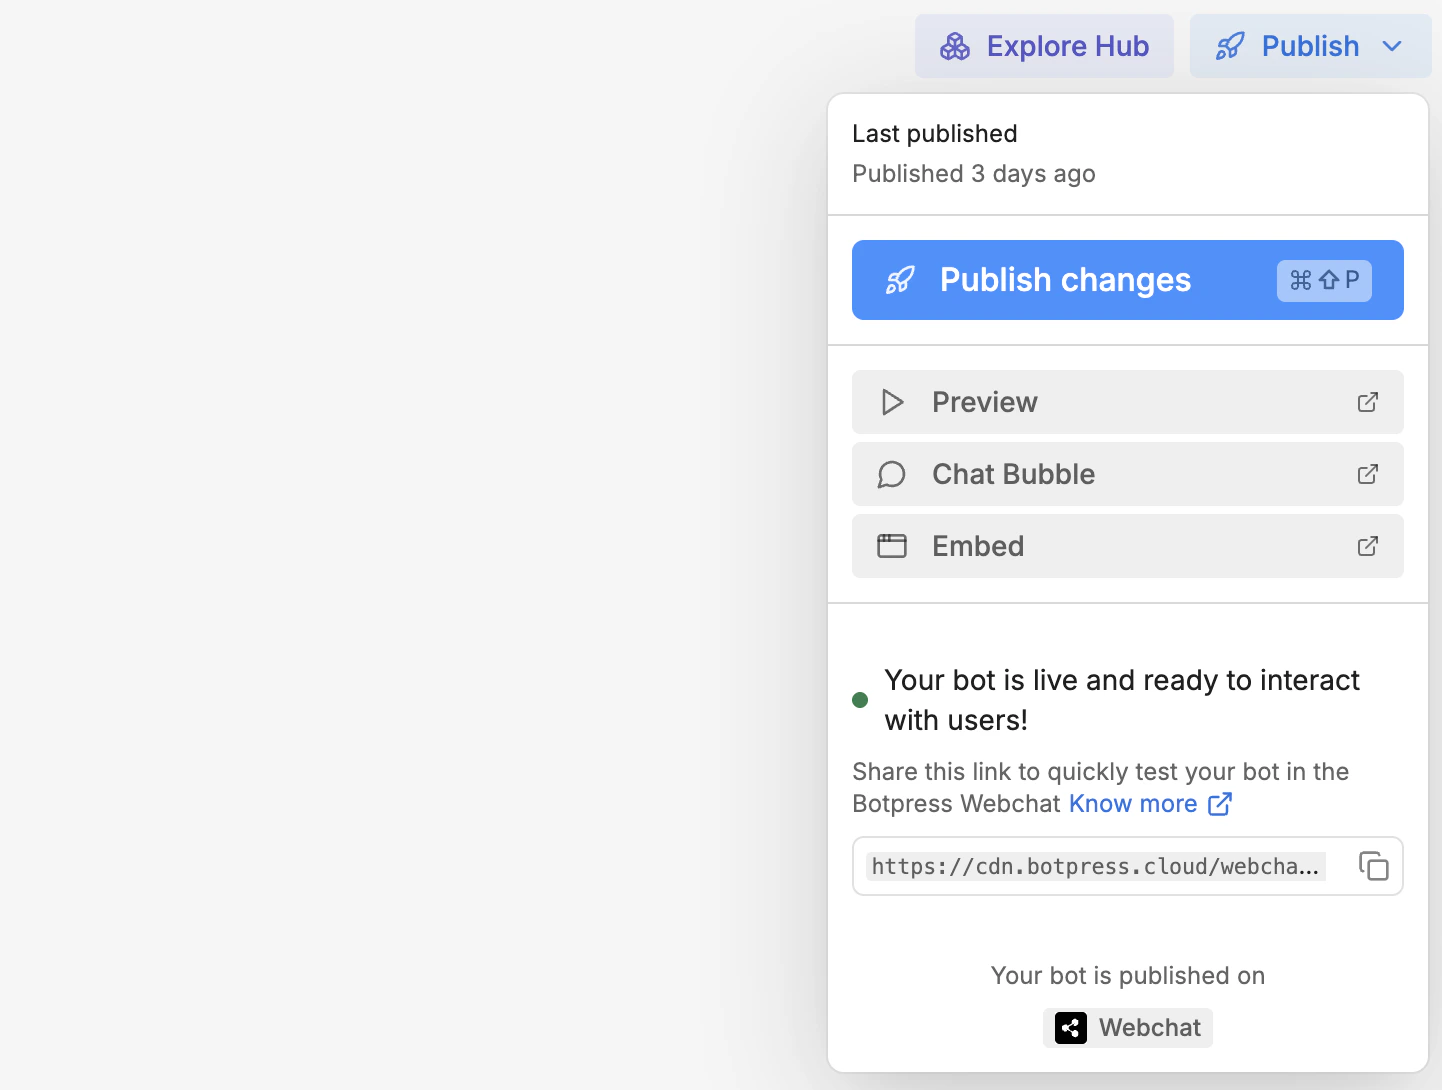Open the Preview option

click(x=1127, y=402)
